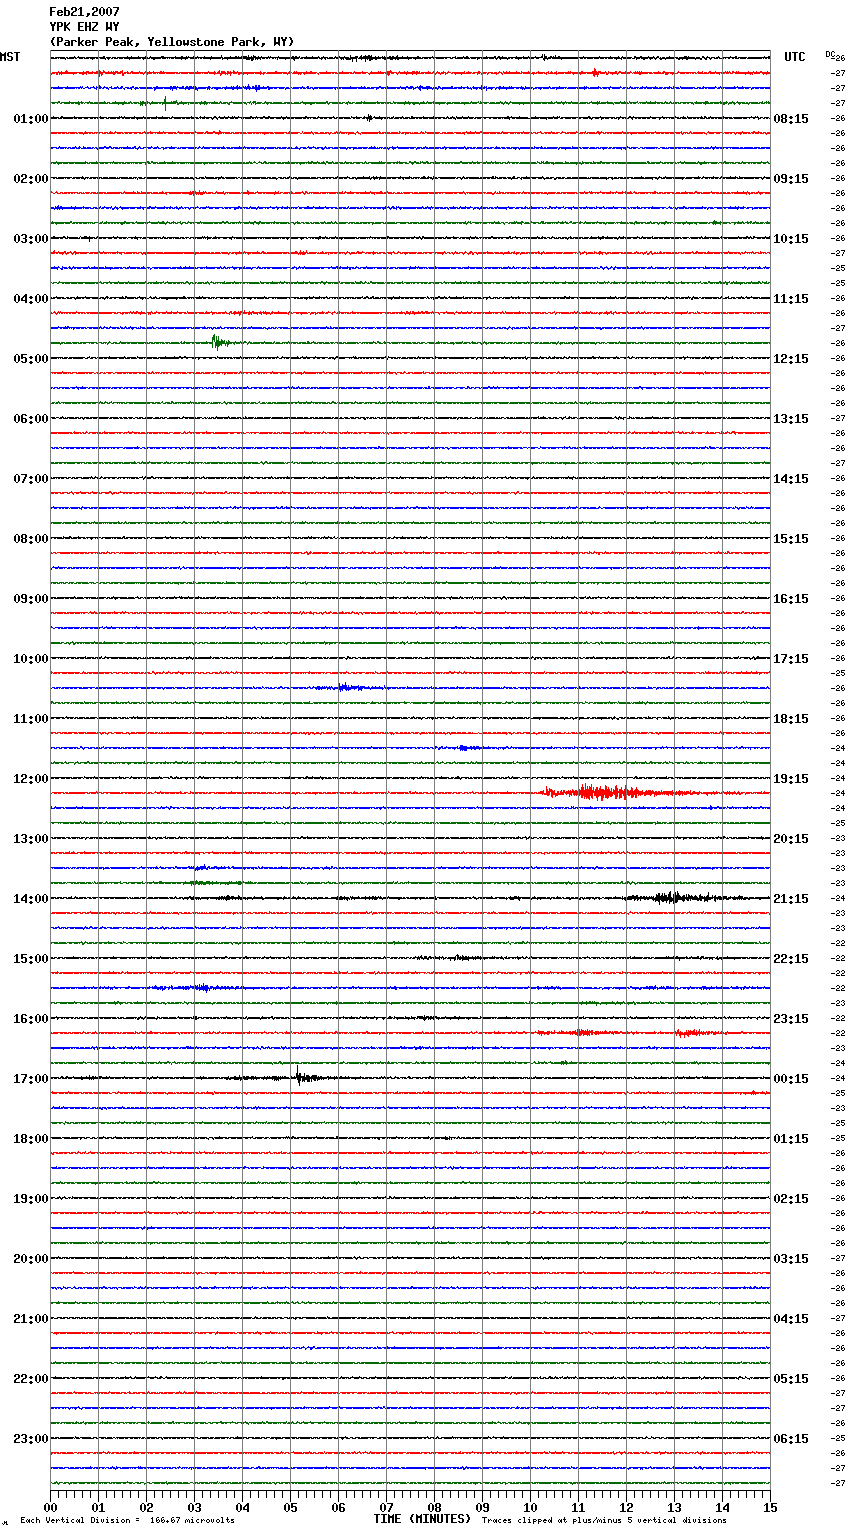Click the TIME (MINUTES) axis title
Viewport: 850px width, 1534px height.
(422, 1519)
